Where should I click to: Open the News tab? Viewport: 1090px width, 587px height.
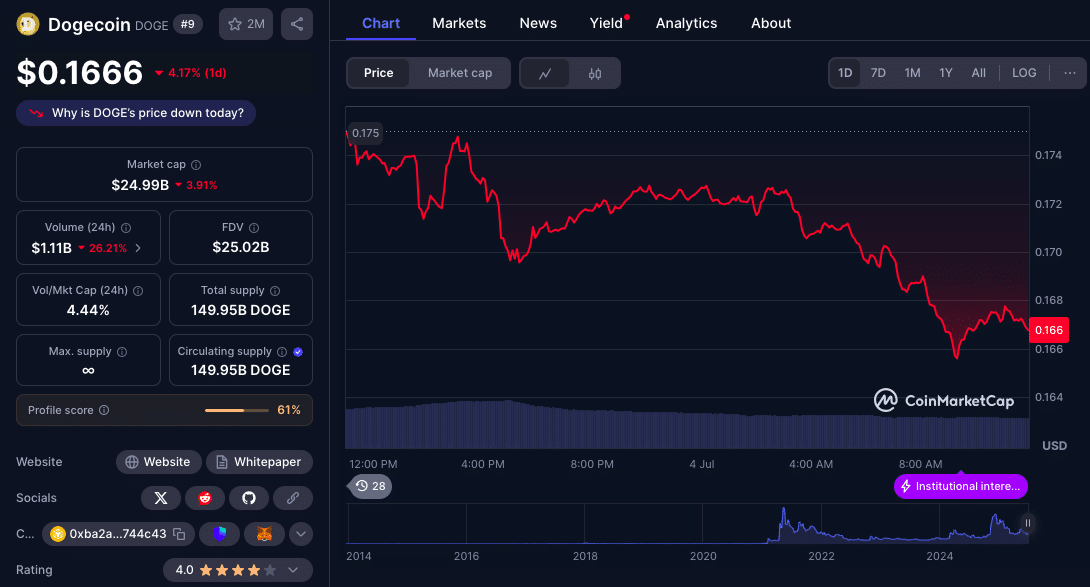click(538, 24)
